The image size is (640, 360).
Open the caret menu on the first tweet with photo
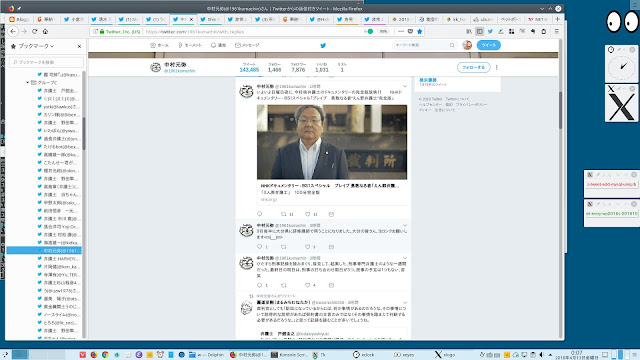pyautogui.click(x=404, y=87)
